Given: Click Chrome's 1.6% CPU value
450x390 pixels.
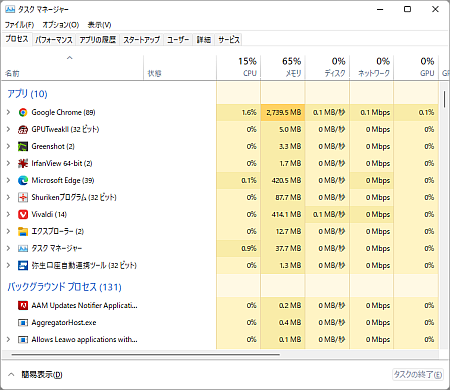Looking at the screenshot, I should click(x=249, y=112).
